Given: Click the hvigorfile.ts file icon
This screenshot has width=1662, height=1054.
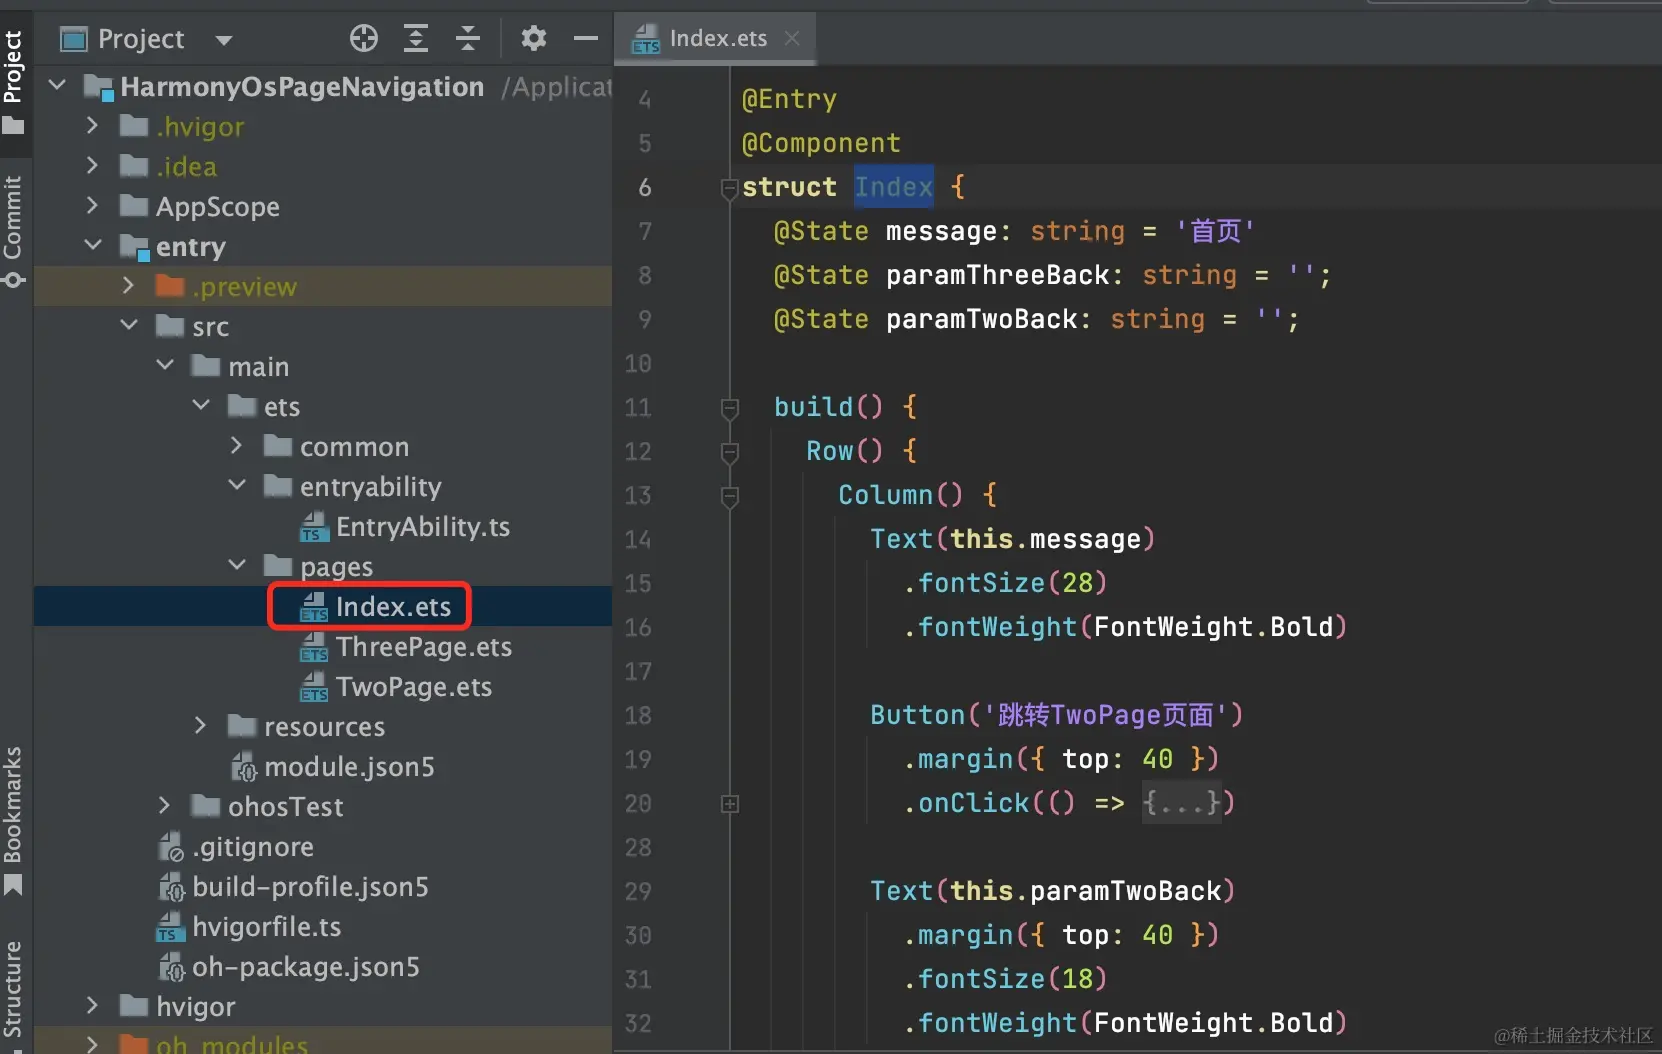Looking at the screenshot, I should 171,927.
